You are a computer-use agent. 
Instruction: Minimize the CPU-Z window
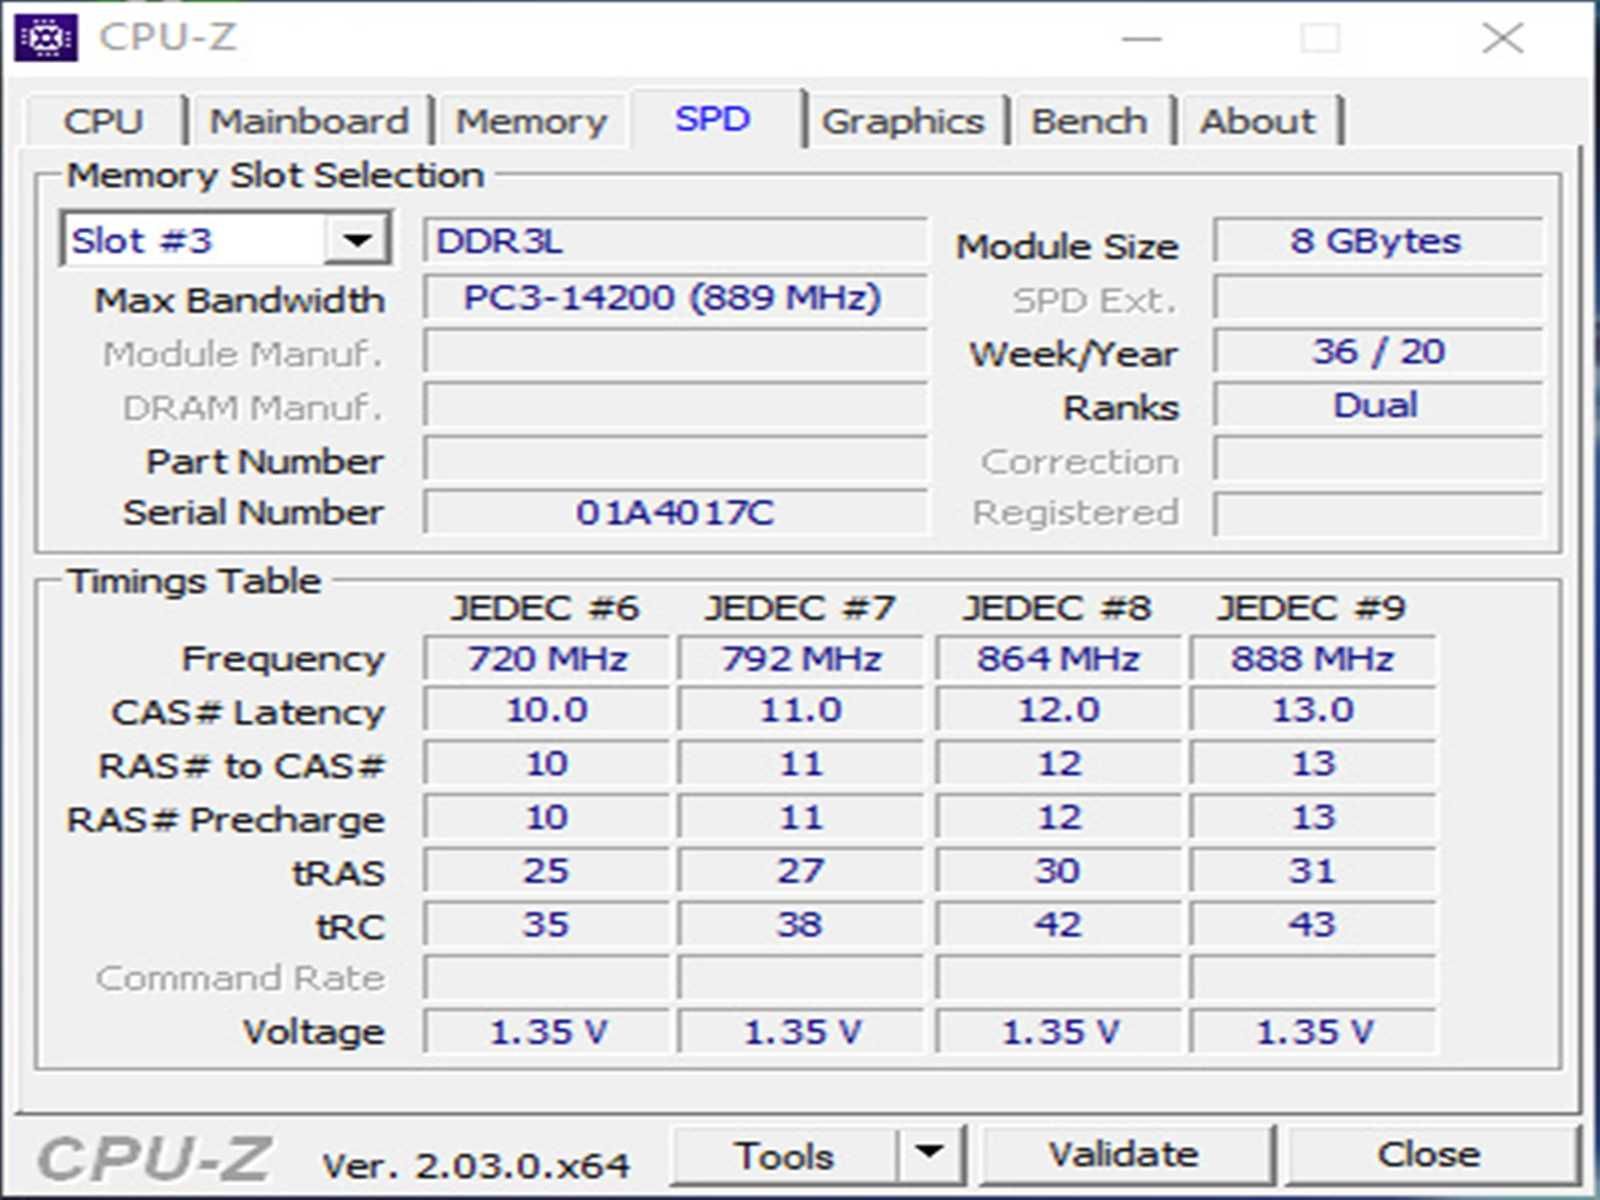click(x=1142, y=39)
